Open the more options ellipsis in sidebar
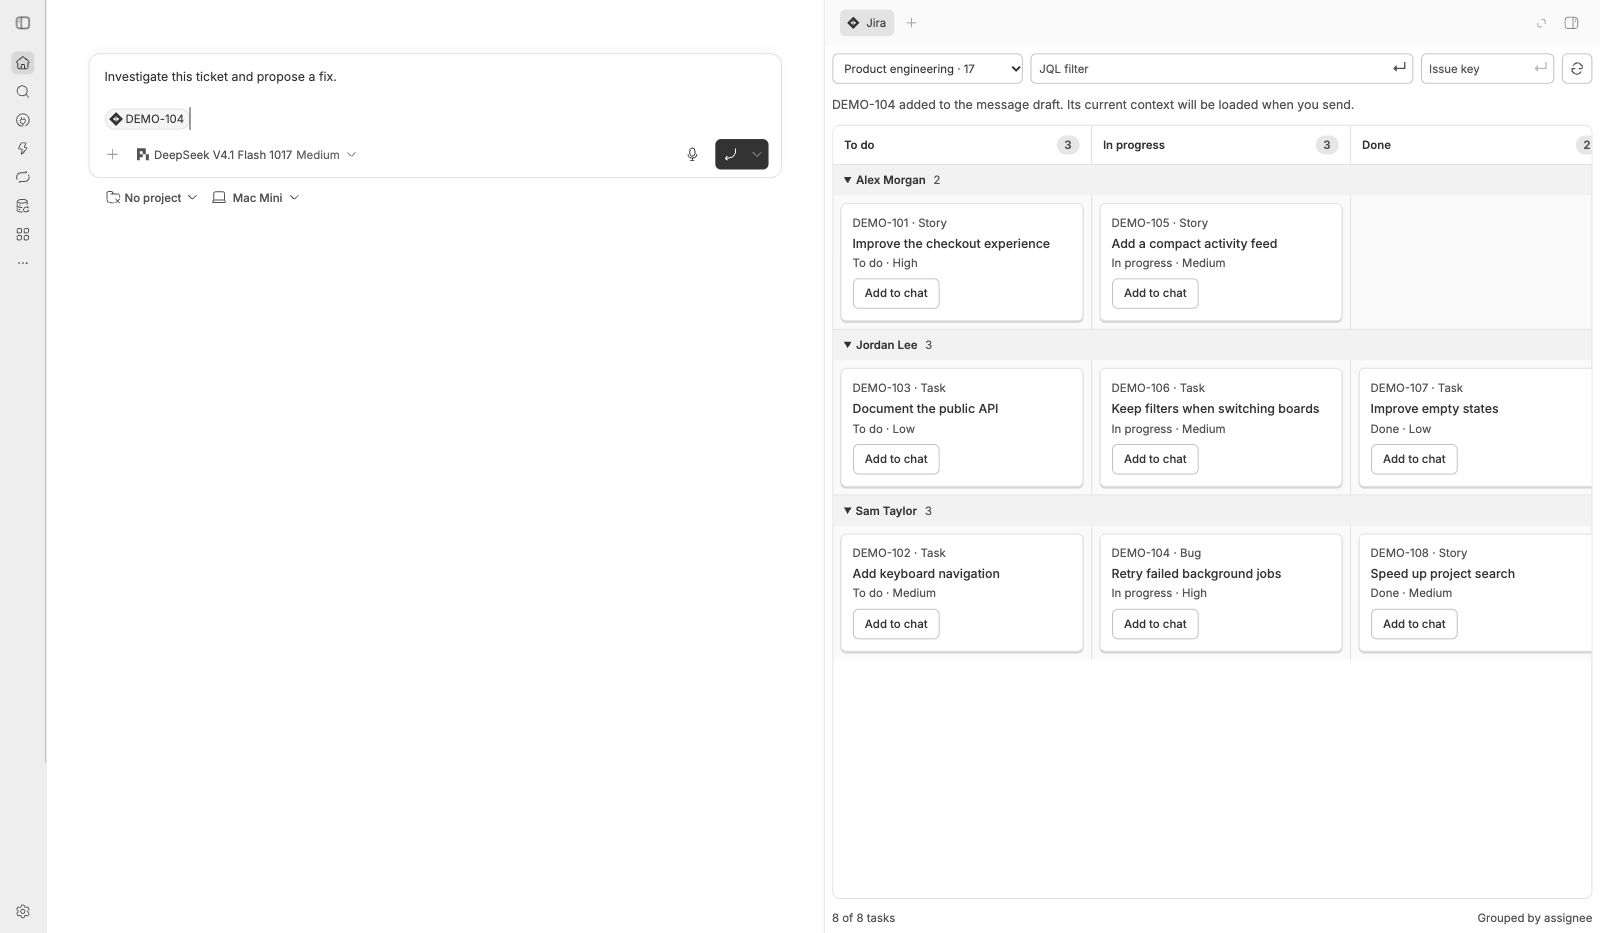 point(23,263)
